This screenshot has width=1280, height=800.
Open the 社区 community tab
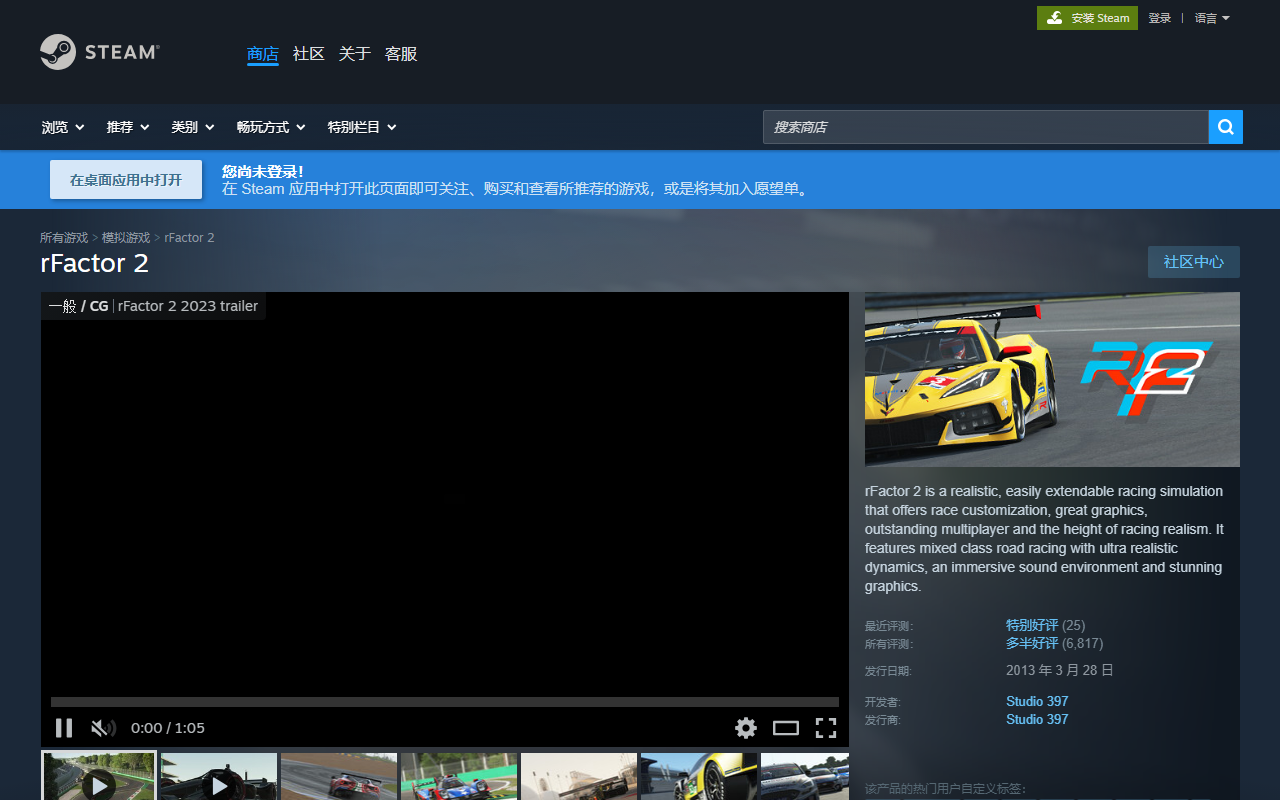tap(309, 54)
